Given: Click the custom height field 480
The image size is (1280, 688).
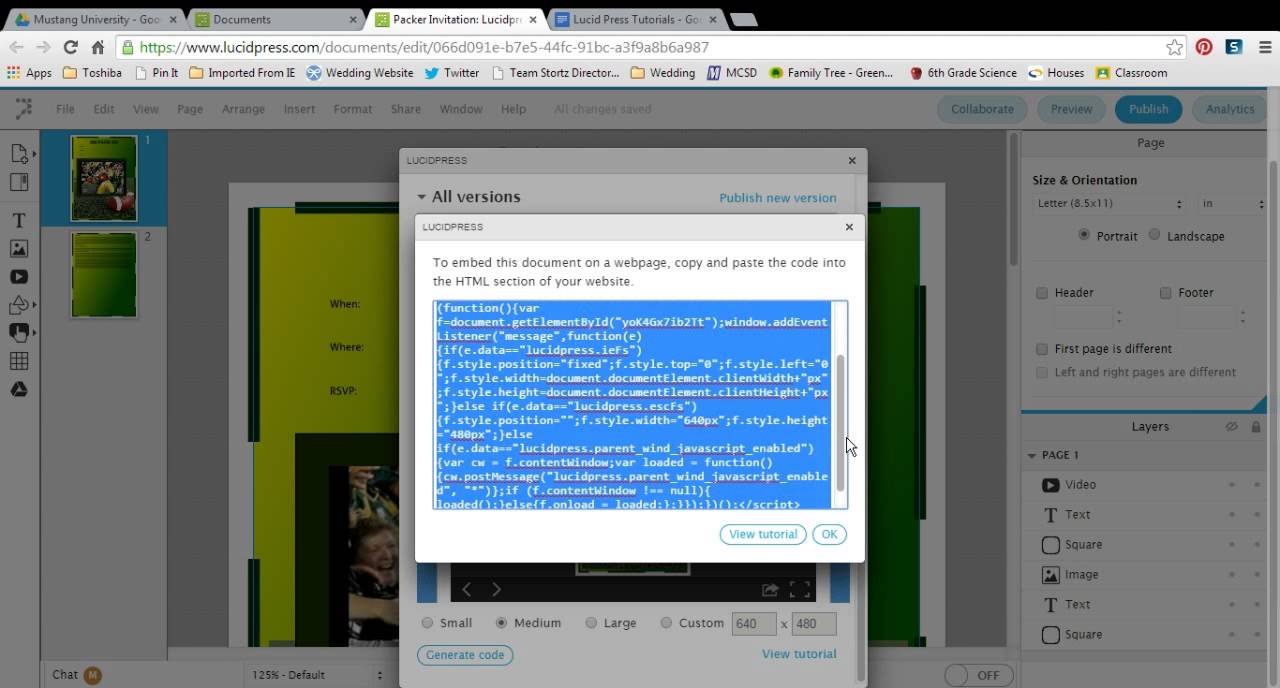Looking at the screenshot, I should tap(814, 623).
